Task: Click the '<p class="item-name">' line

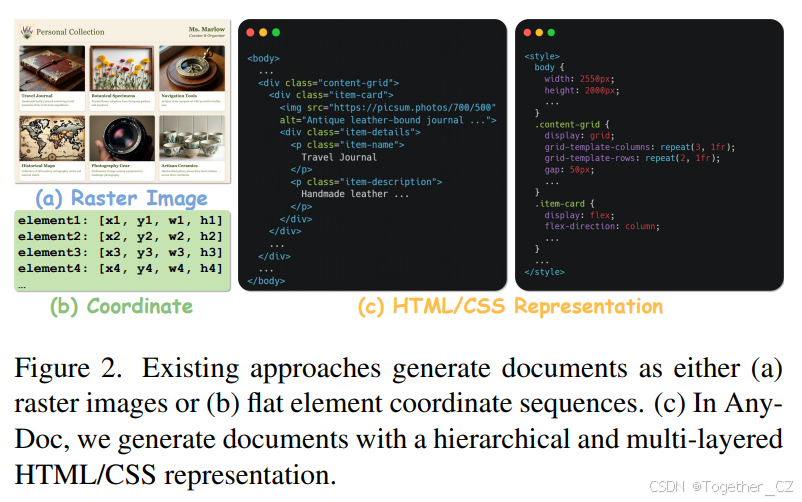Action: (347, 145)
